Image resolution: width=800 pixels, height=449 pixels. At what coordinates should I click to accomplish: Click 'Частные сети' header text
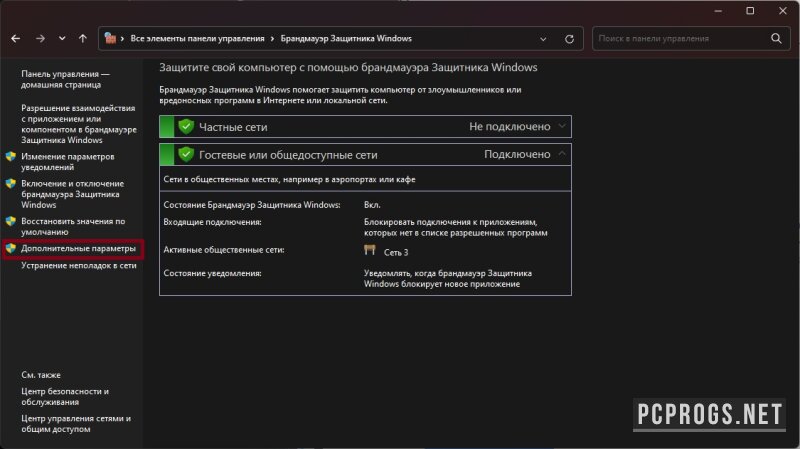pos(233,127)
